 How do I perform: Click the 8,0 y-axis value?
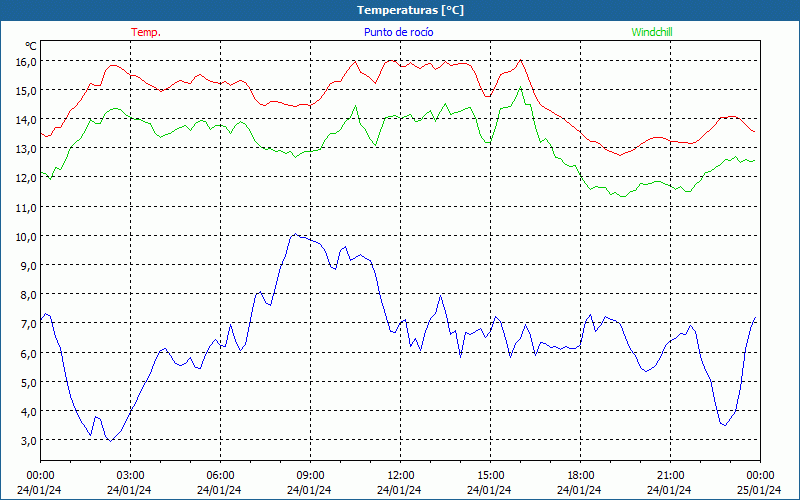[29, 294]
